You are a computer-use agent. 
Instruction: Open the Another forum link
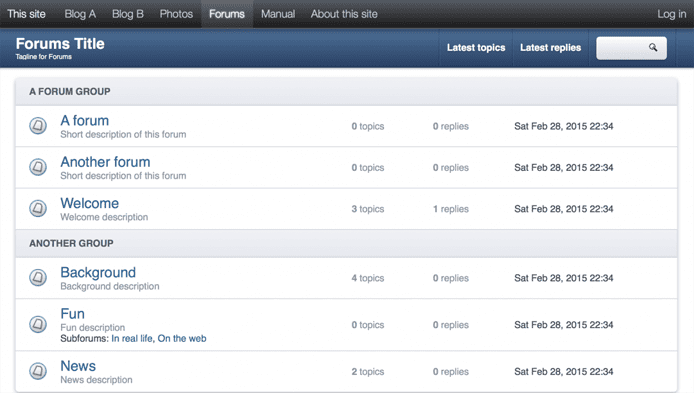[105, 162]
